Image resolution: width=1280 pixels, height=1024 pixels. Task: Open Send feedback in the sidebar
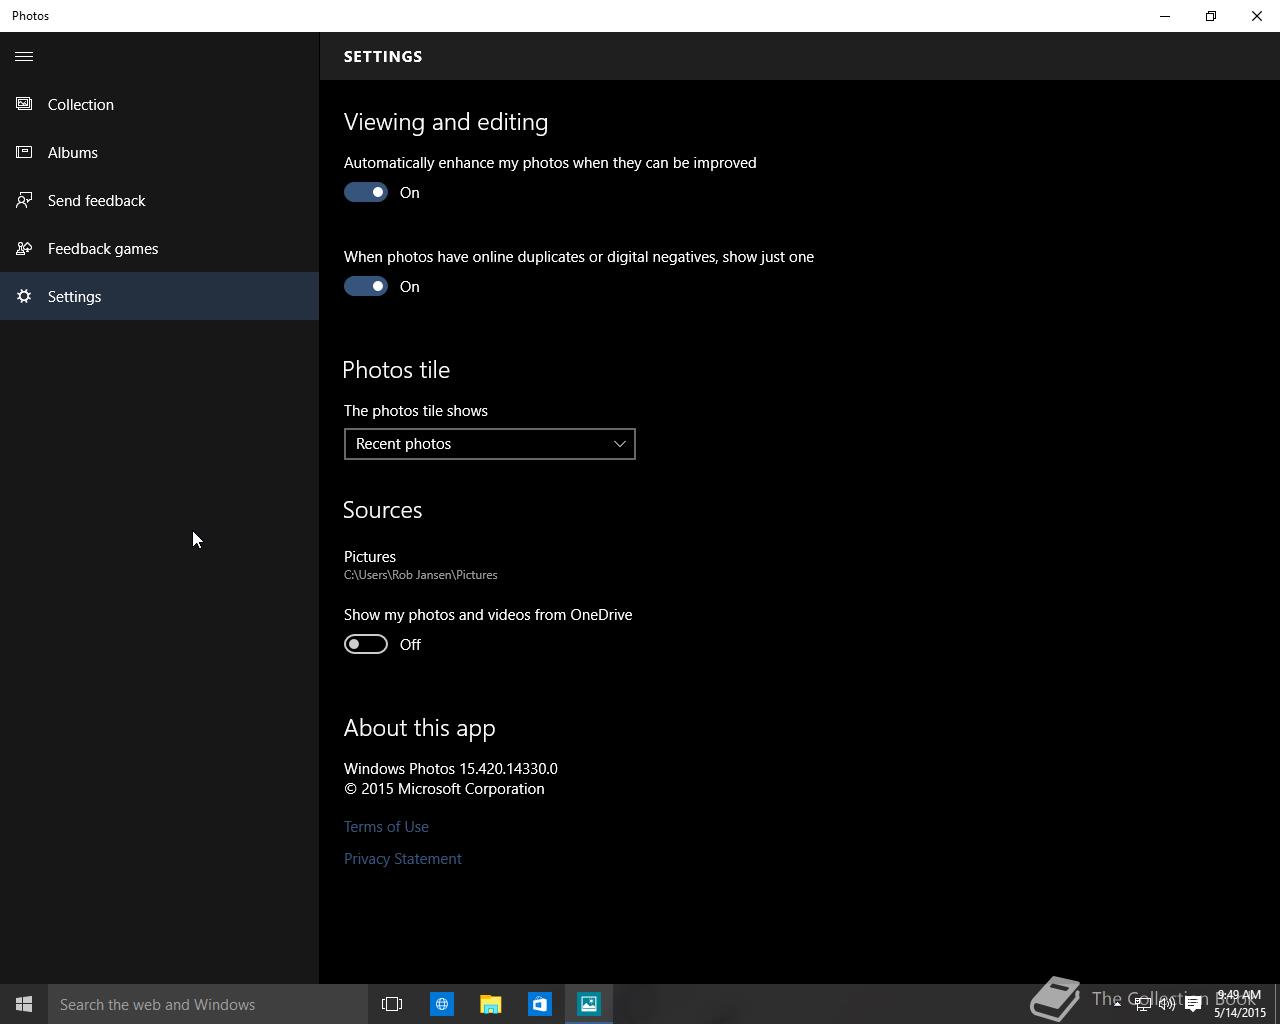[159, 200]
